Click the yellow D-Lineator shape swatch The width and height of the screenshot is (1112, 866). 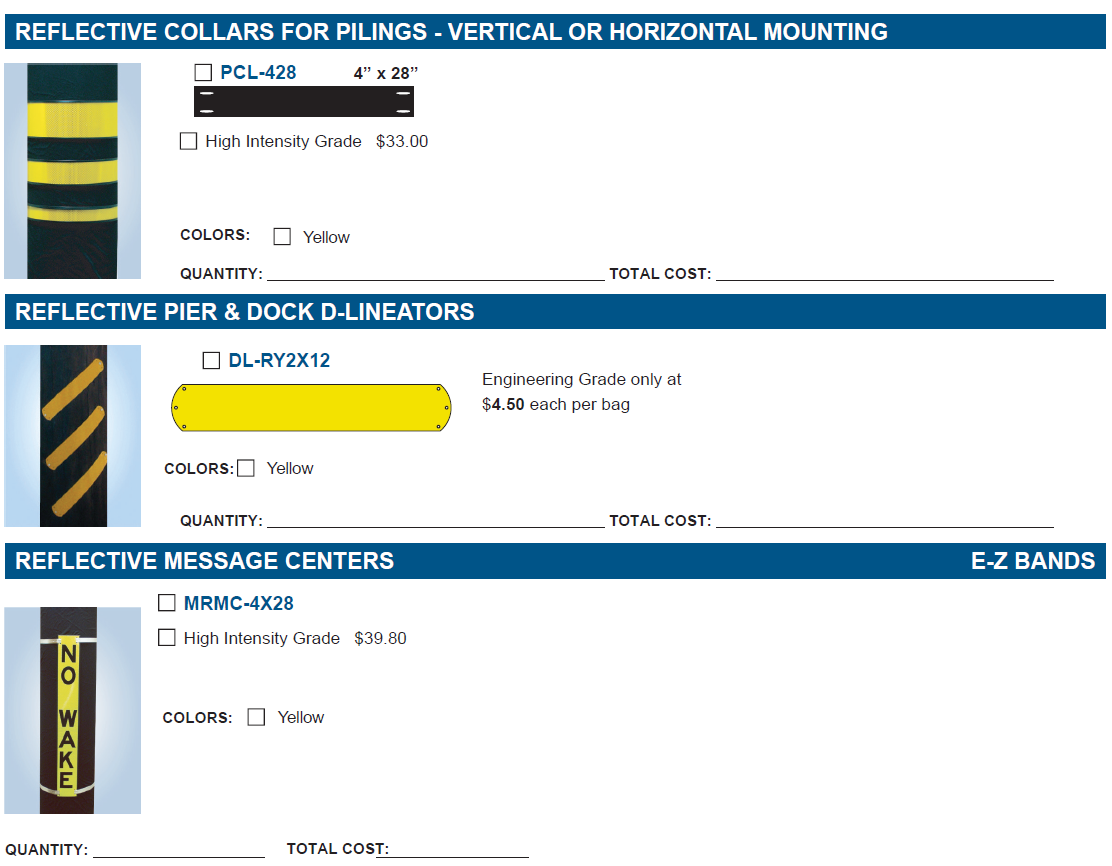(311, 408)
